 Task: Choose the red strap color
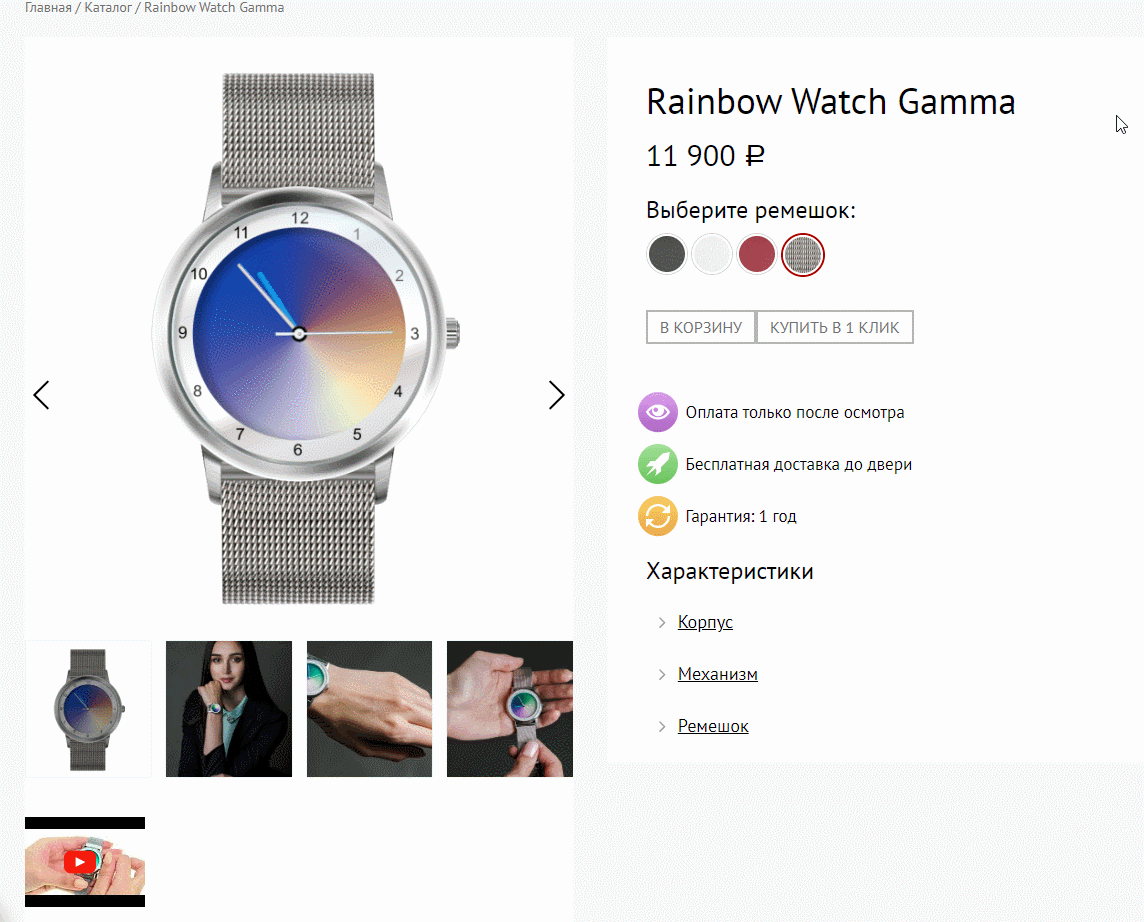757,254
